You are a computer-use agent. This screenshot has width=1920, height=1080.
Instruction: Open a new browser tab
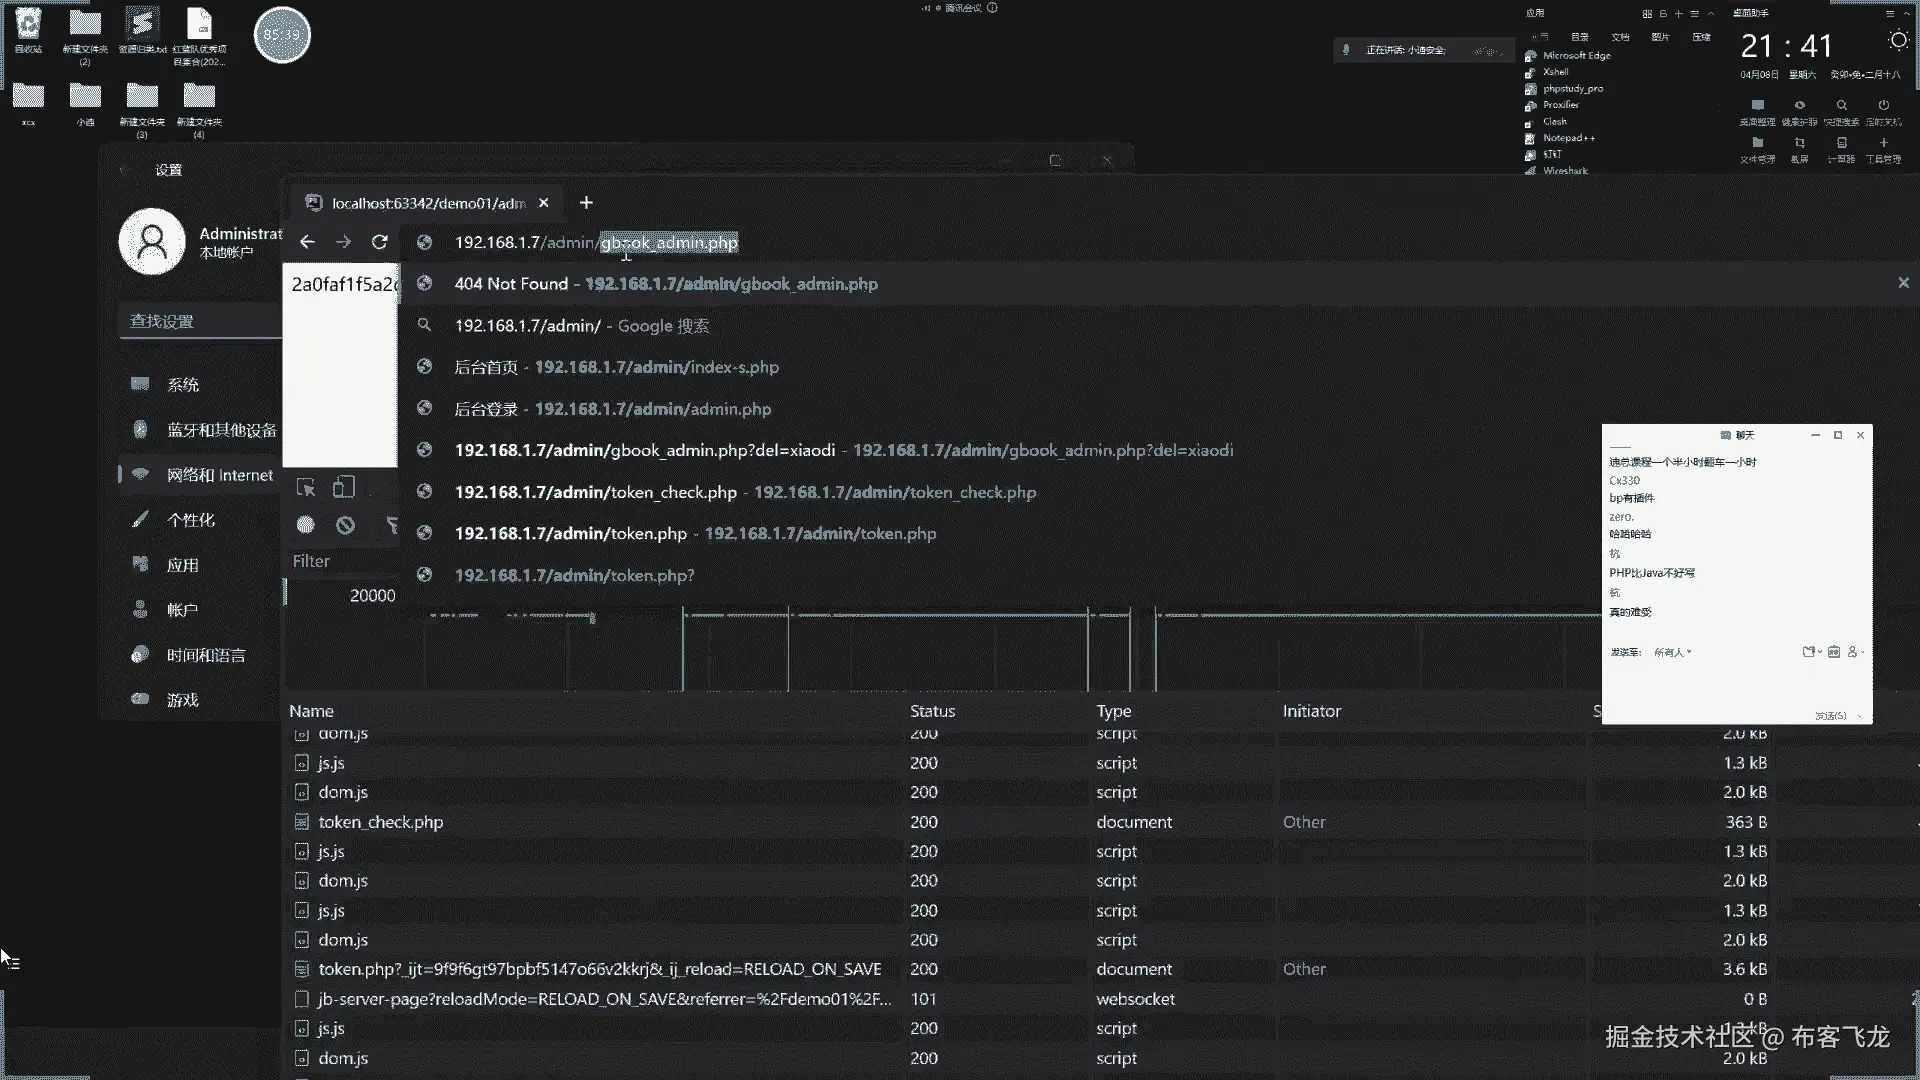coord(586,203)
